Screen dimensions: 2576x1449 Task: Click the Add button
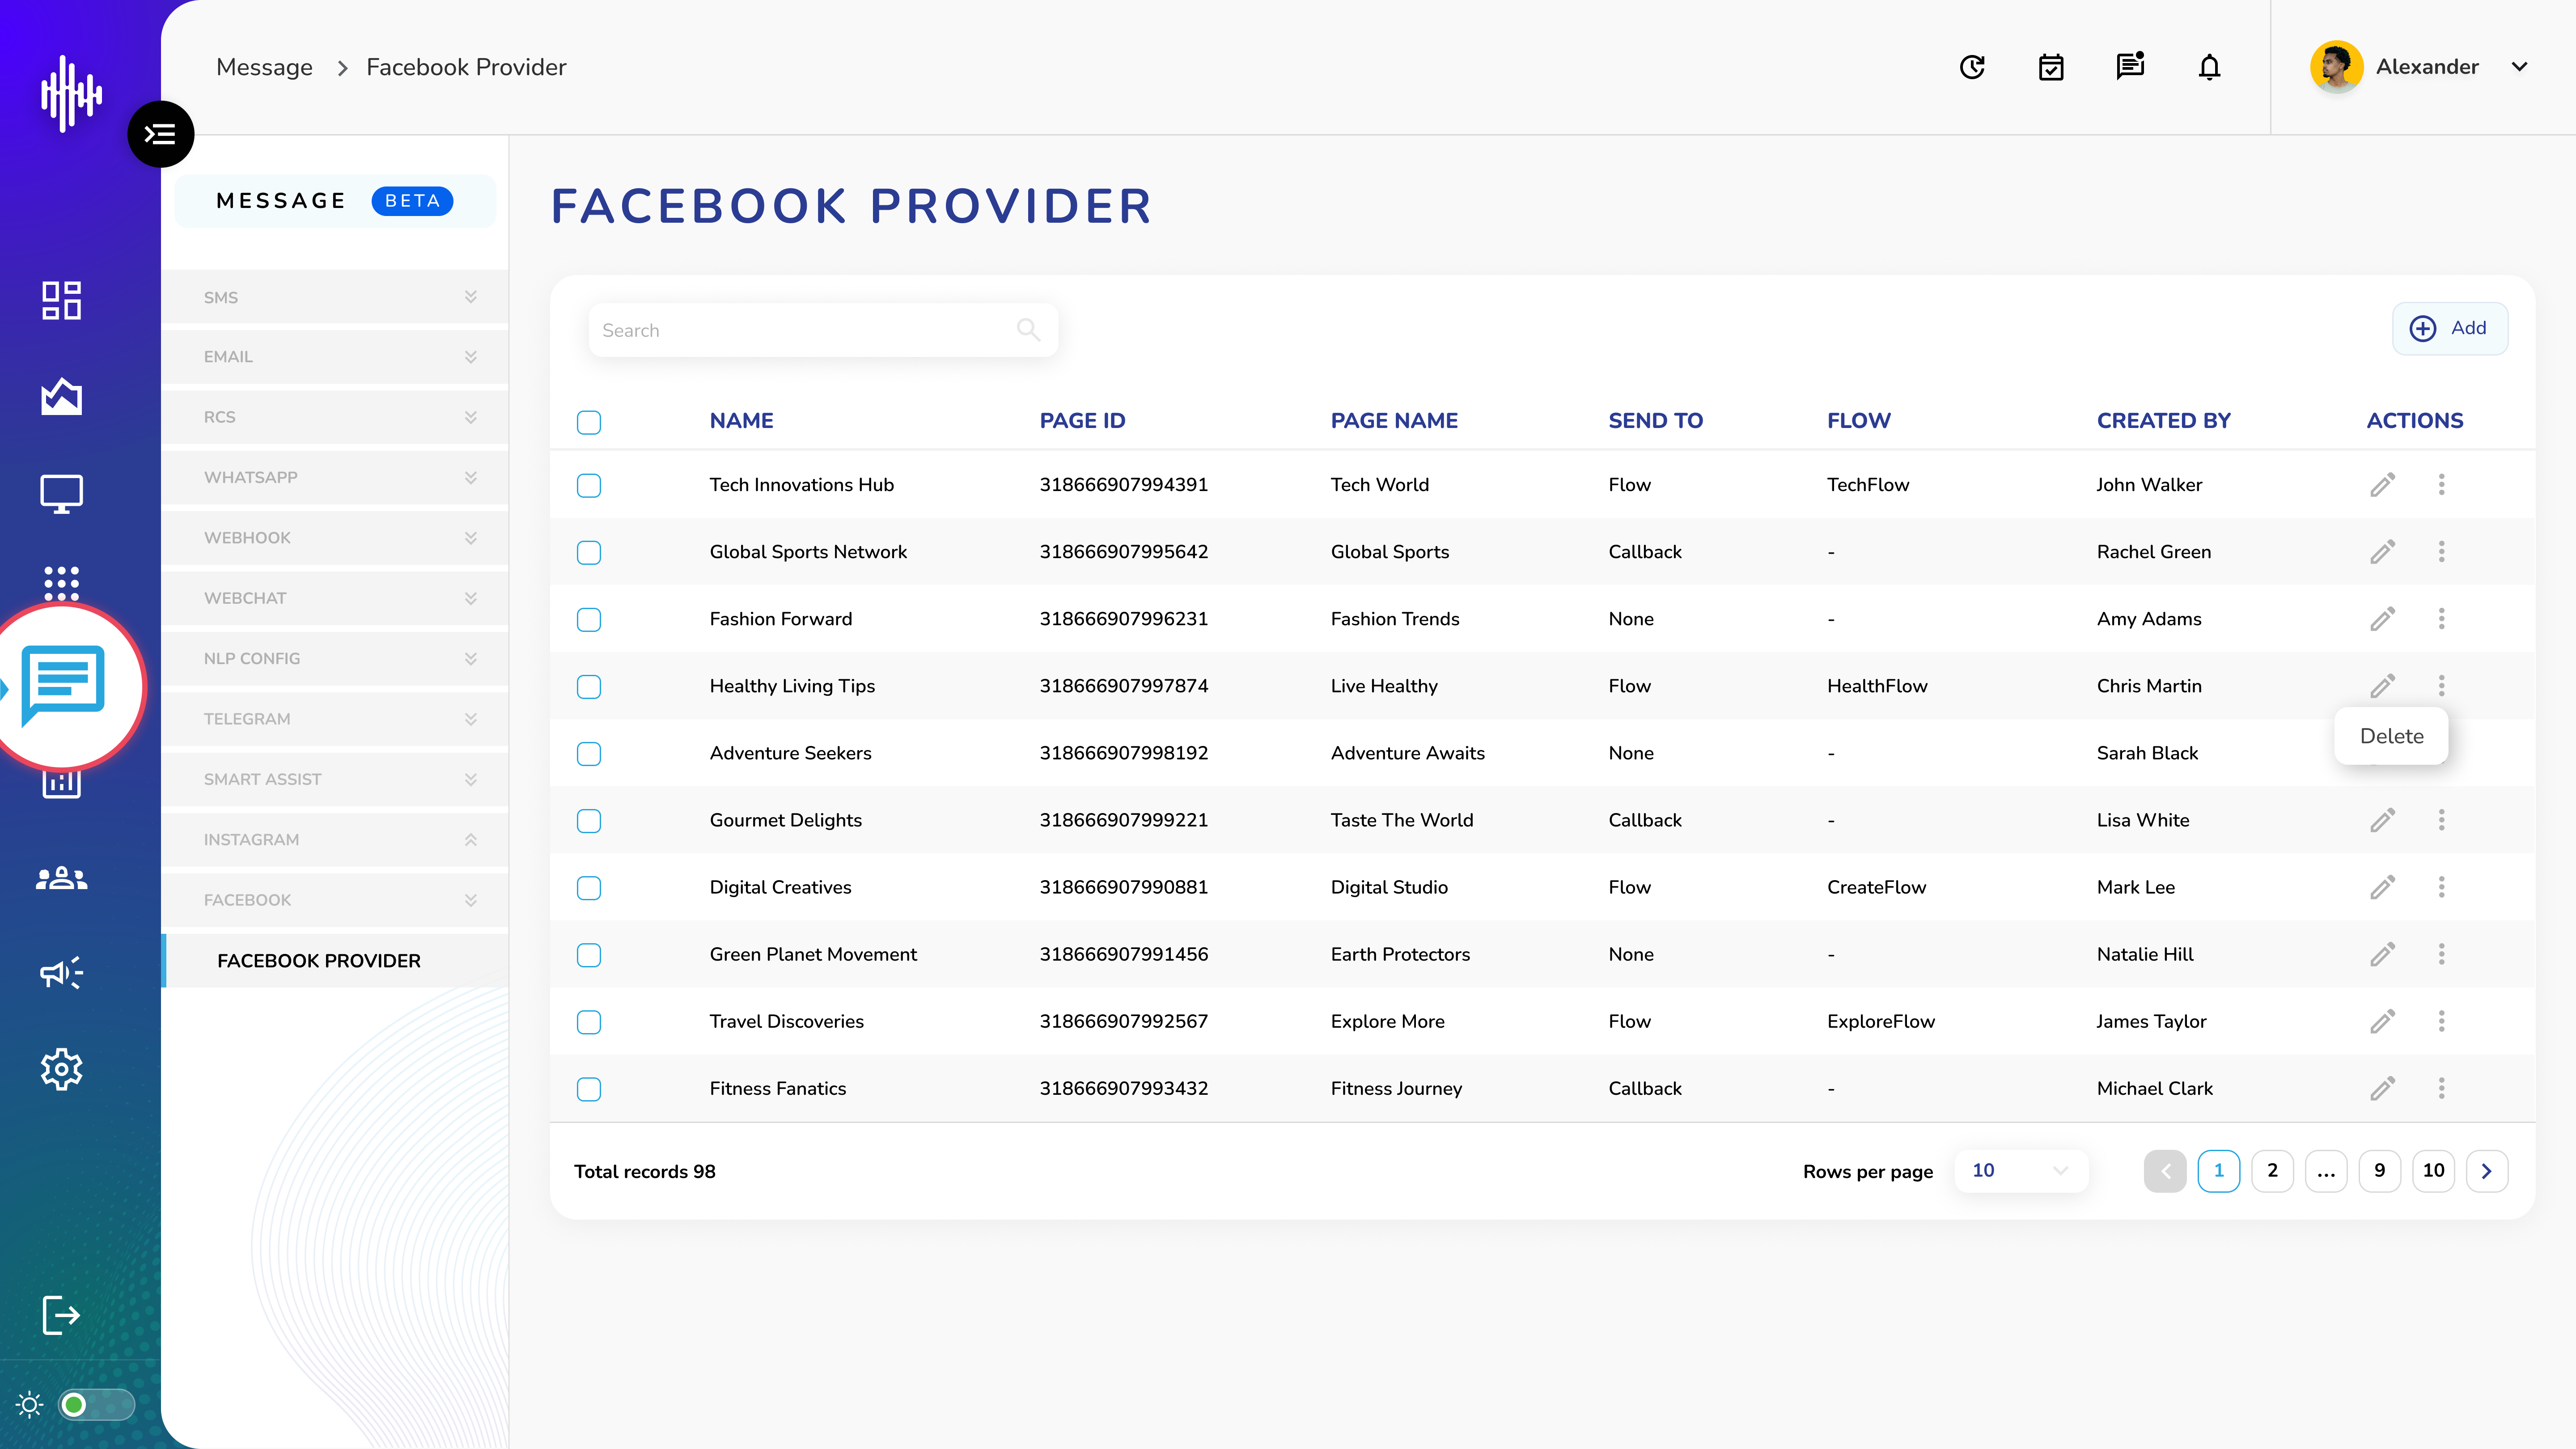(x=2449, y=328)
